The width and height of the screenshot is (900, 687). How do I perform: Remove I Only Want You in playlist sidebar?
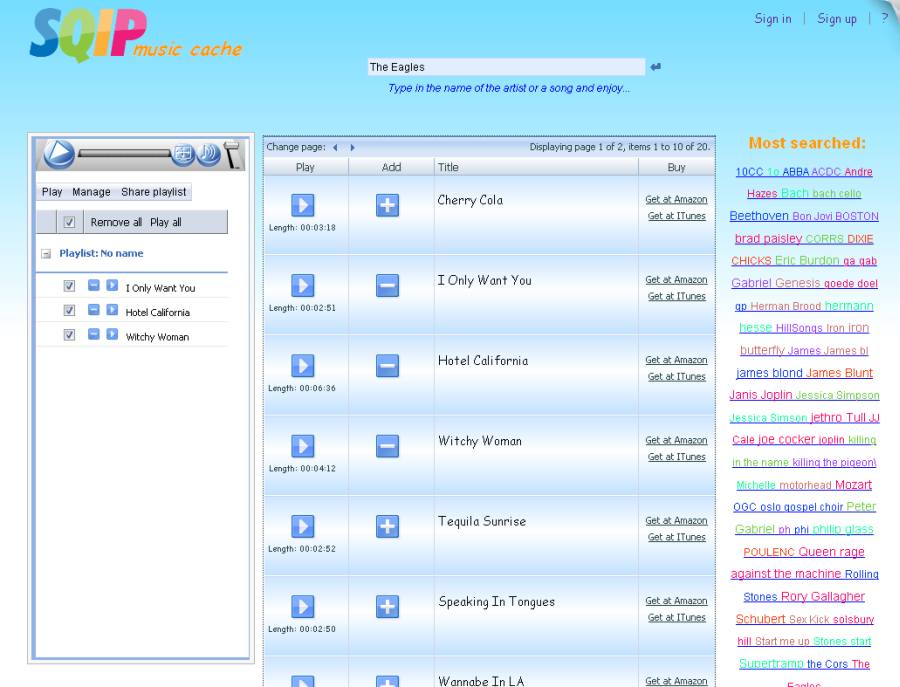(93, 287)
